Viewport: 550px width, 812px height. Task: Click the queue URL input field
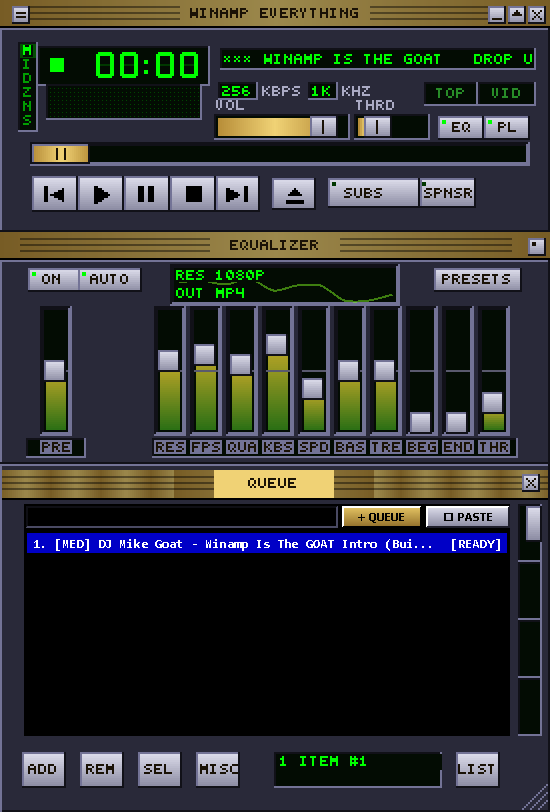coord(182,517)
